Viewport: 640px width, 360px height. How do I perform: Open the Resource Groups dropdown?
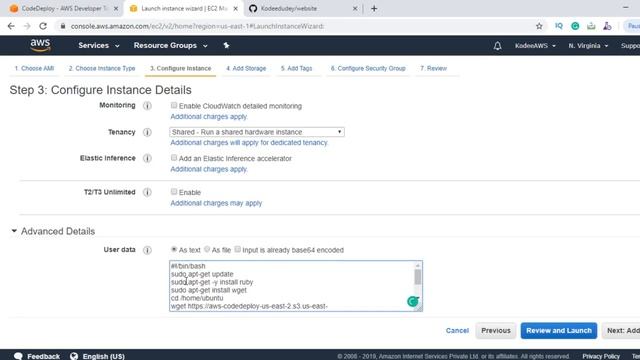point(171,45)
